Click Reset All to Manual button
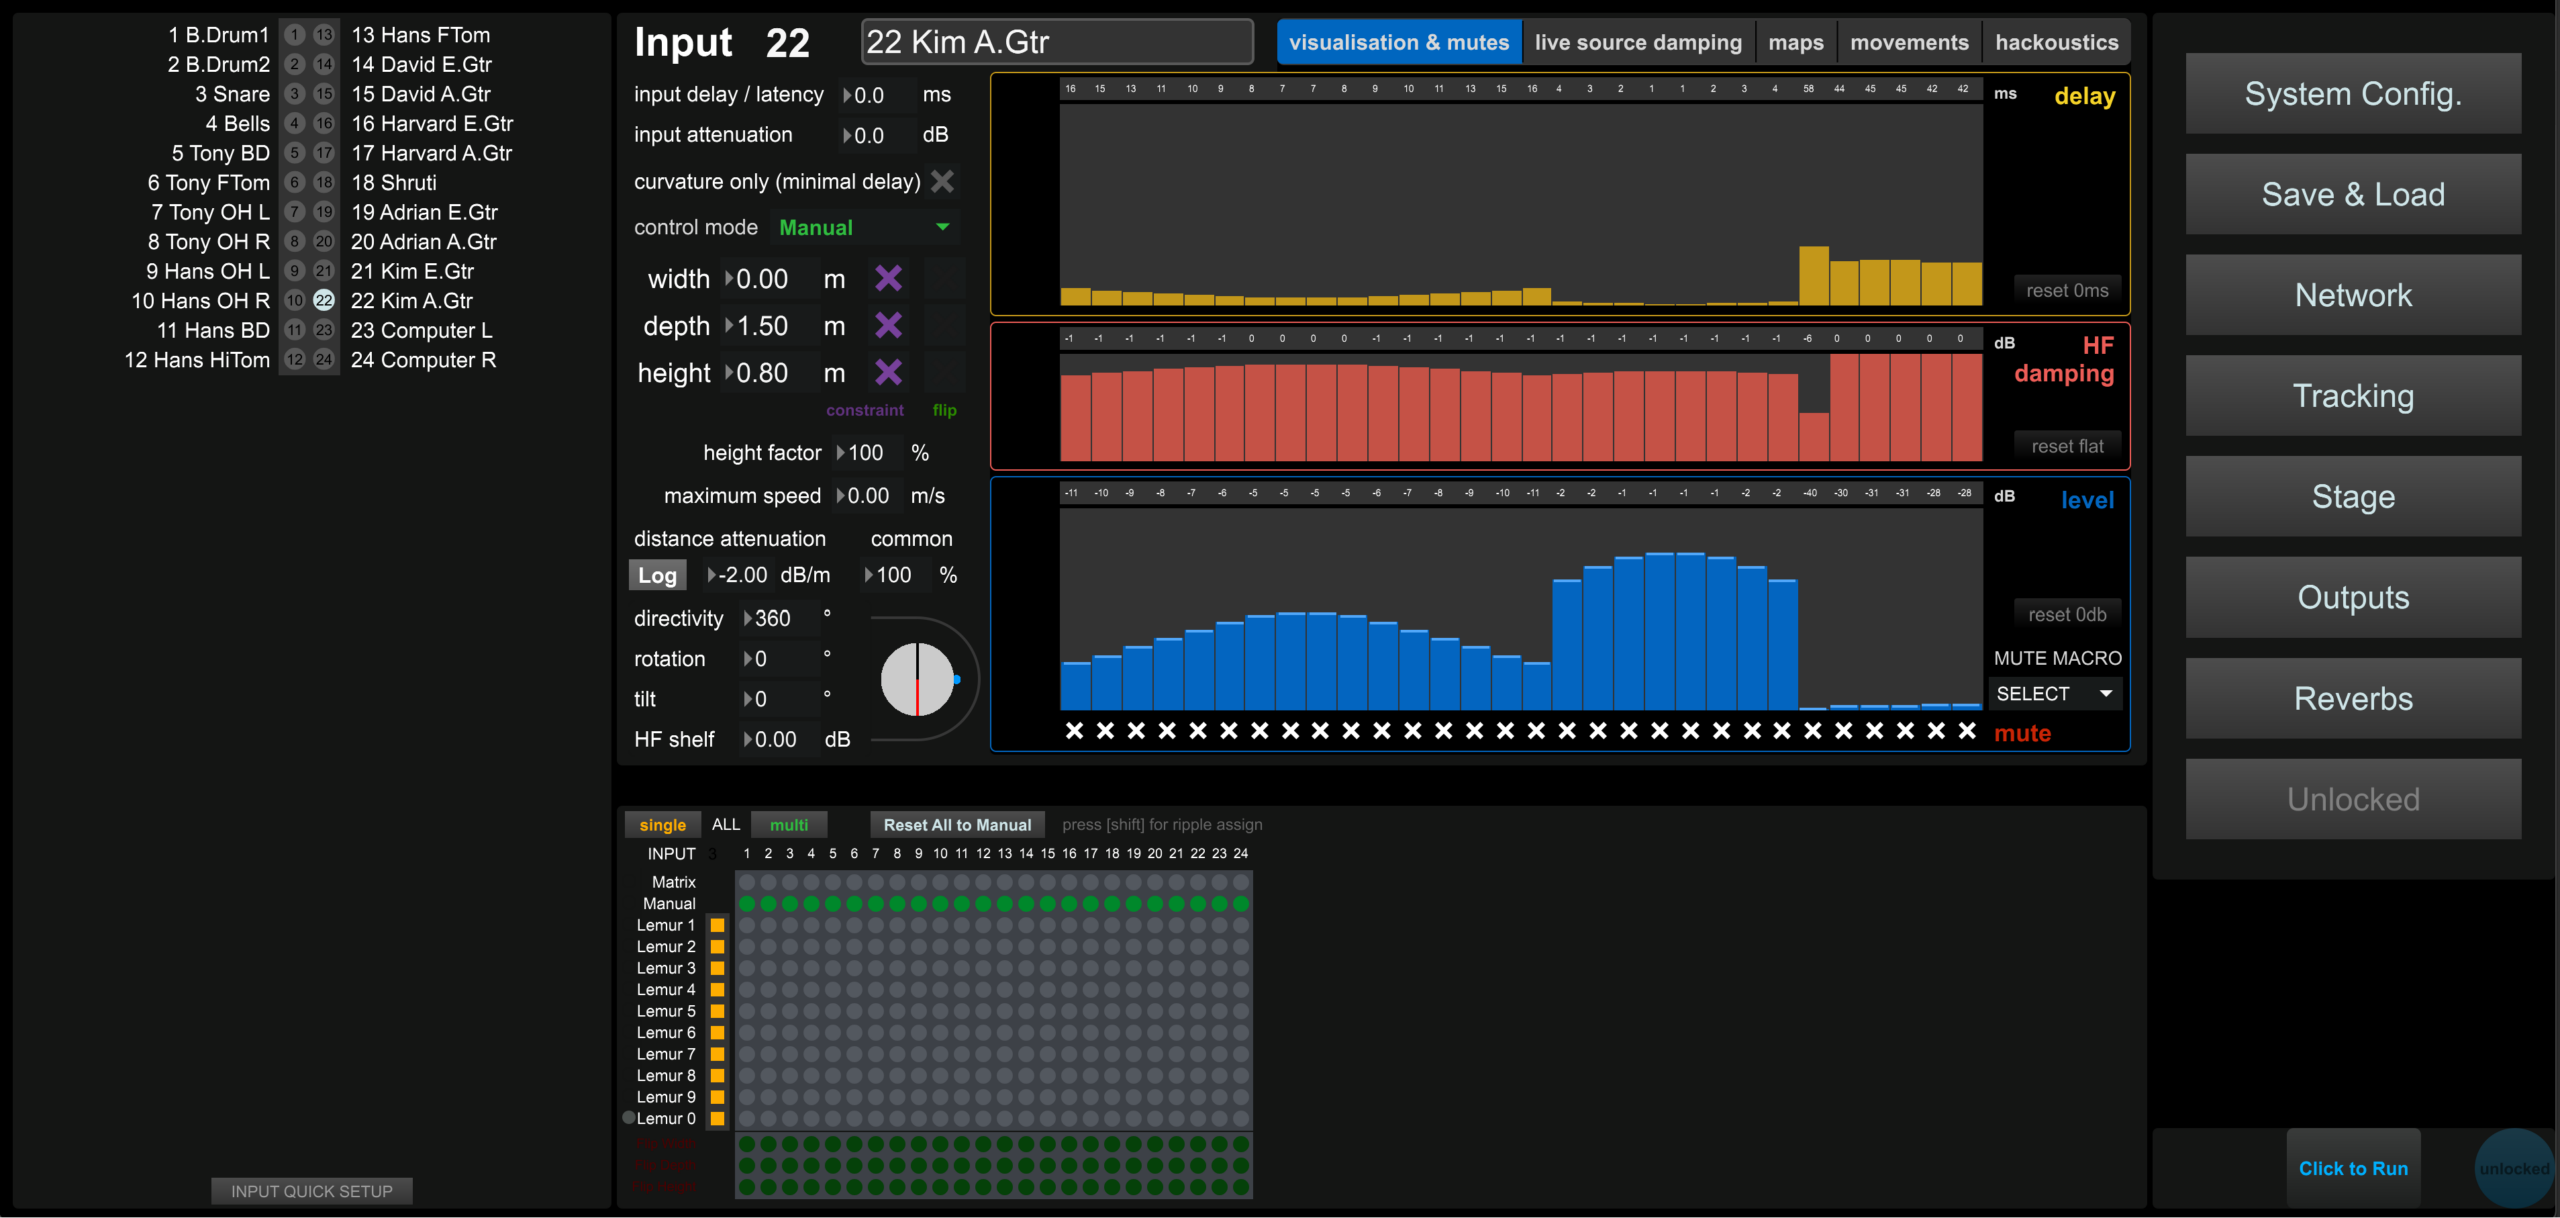 pyautogui.click(x=957, y=825)
